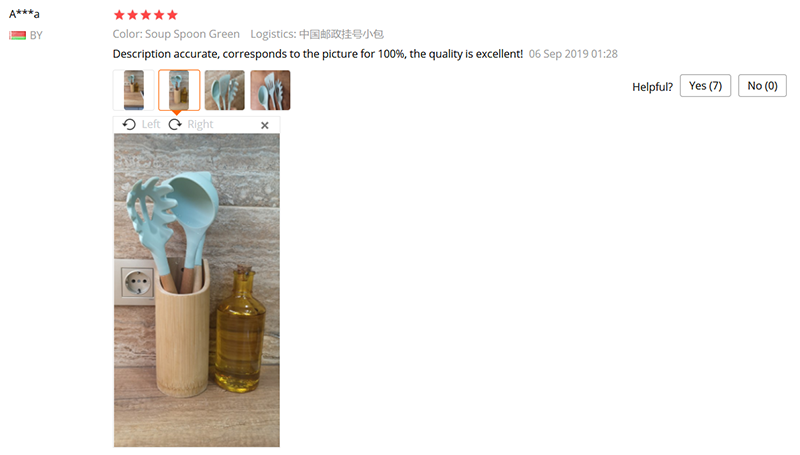Select the highlighted second photo thumbnail
The height and width of the screenshot is (455, 800).
coord(179,90)
